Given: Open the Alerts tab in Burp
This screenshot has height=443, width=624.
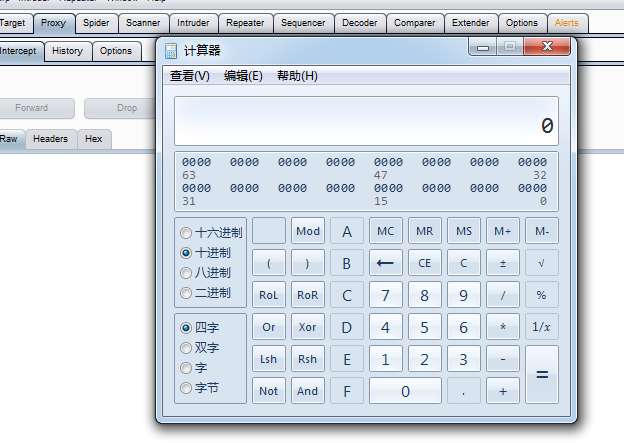Looking at the screenshot, I should pyautogui.click(x=566, y=23).
